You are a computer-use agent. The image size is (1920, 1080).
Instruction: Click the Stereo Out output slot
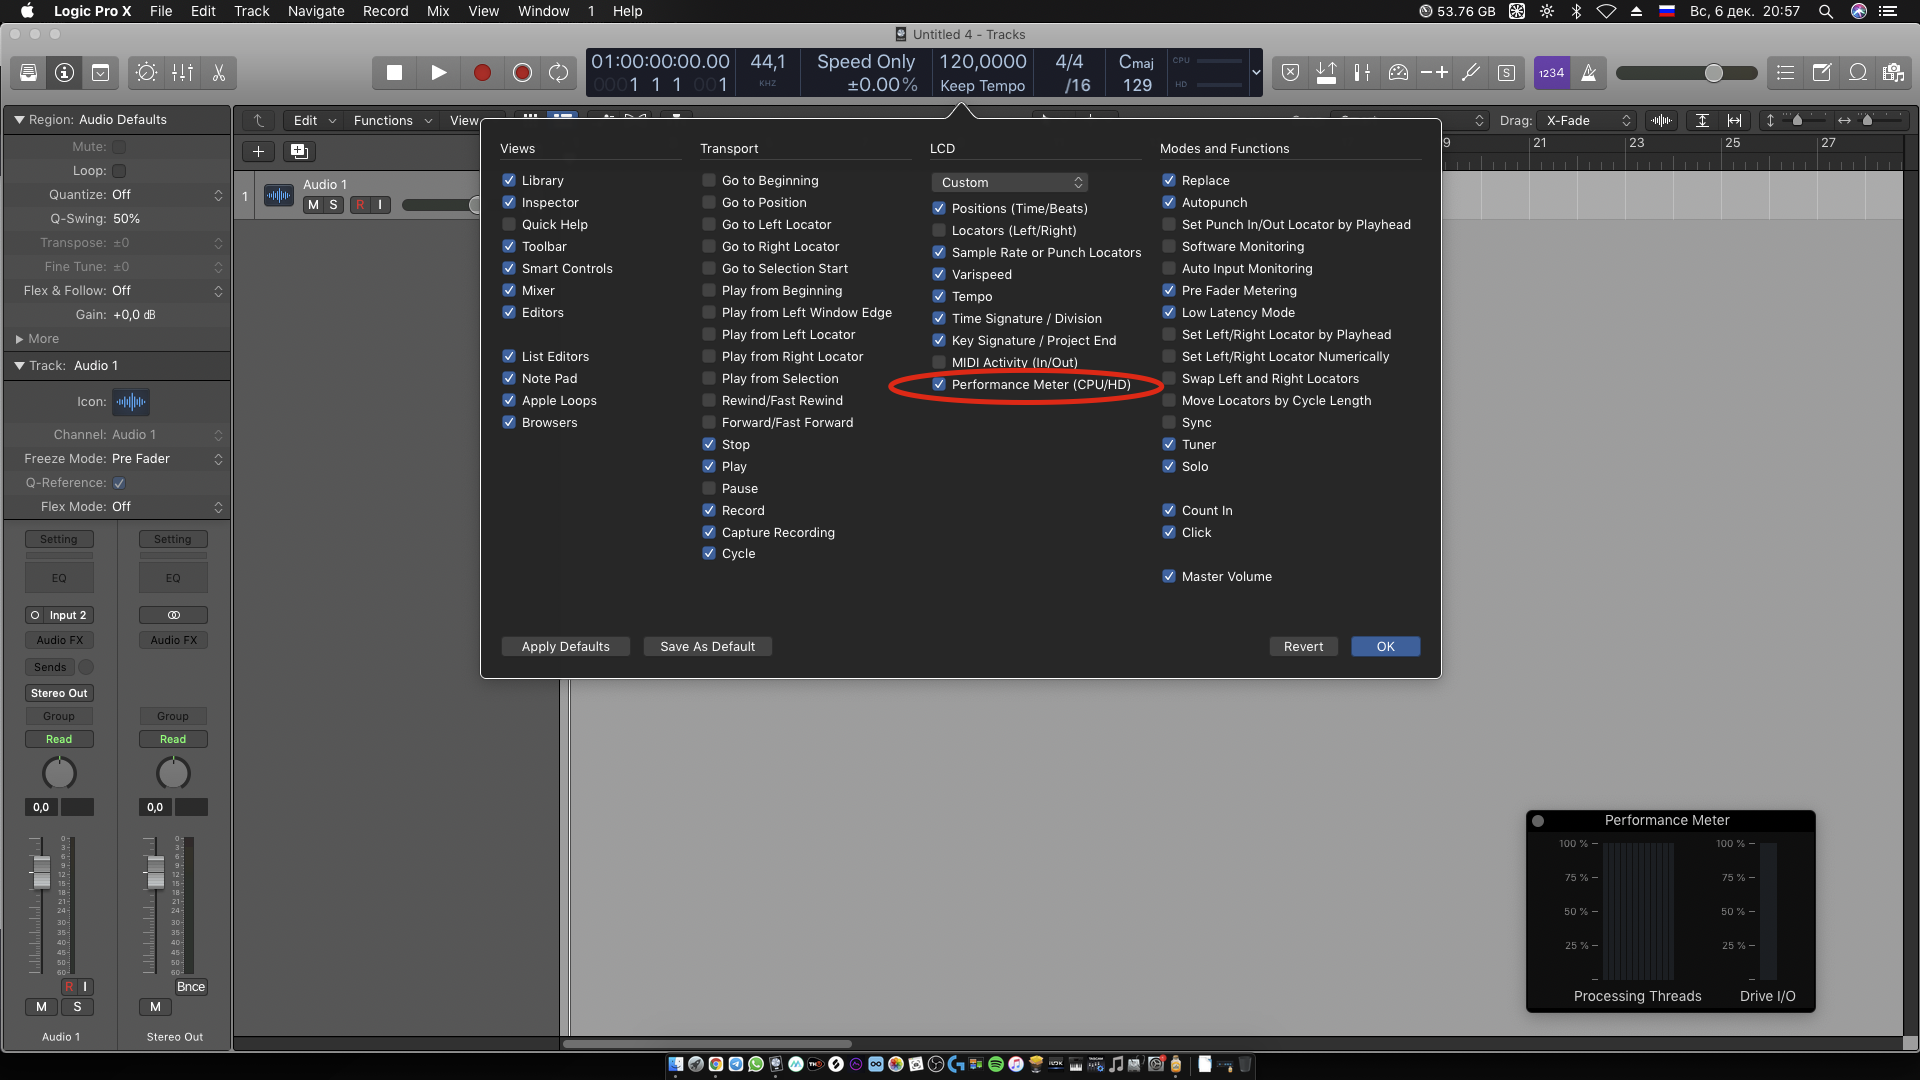coord(59,693)
